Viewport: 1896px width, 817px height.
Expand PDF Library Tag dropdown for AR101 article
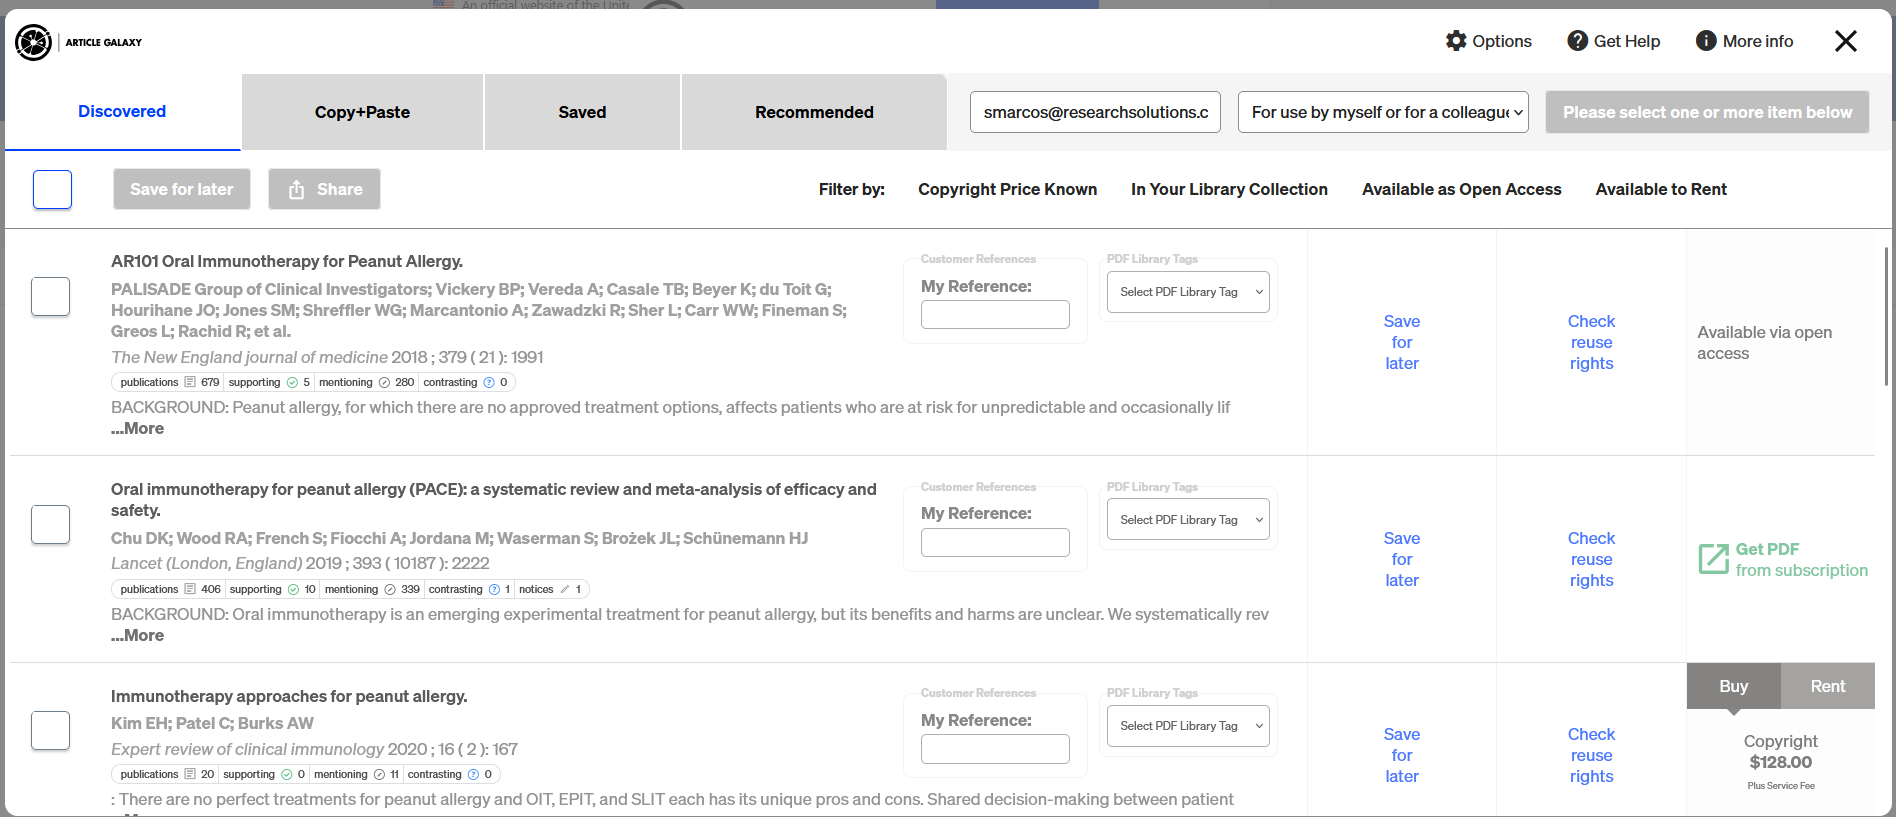1188,292
